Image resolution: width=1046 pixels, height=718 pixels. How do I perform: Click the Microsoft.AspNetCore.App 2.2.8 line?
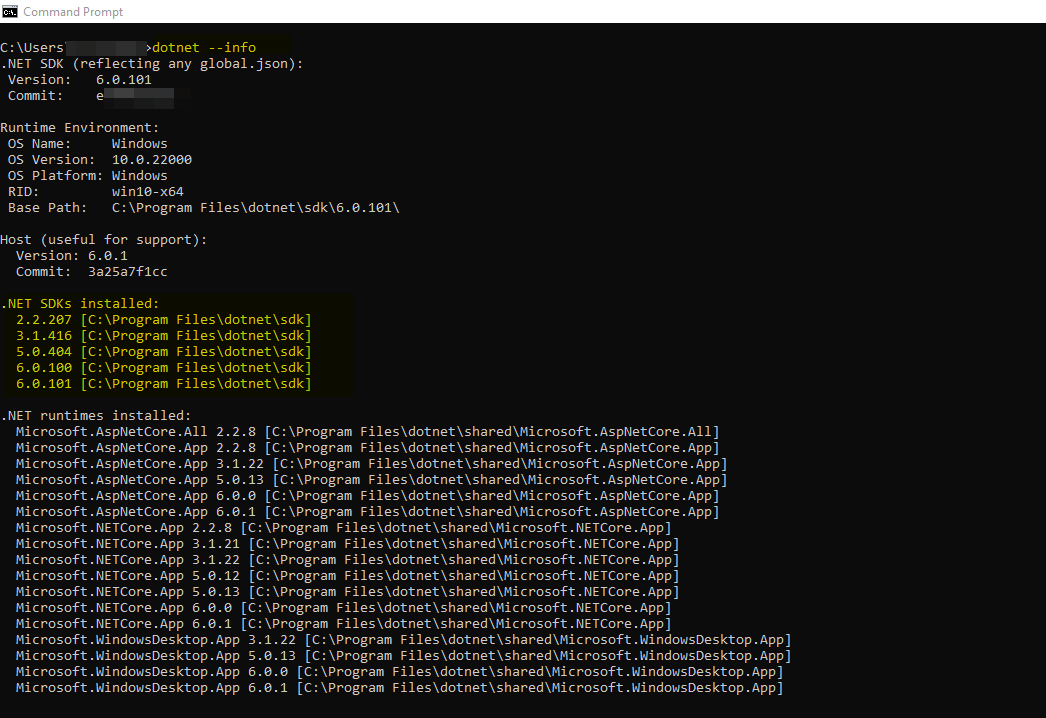[x=368, y=448]
